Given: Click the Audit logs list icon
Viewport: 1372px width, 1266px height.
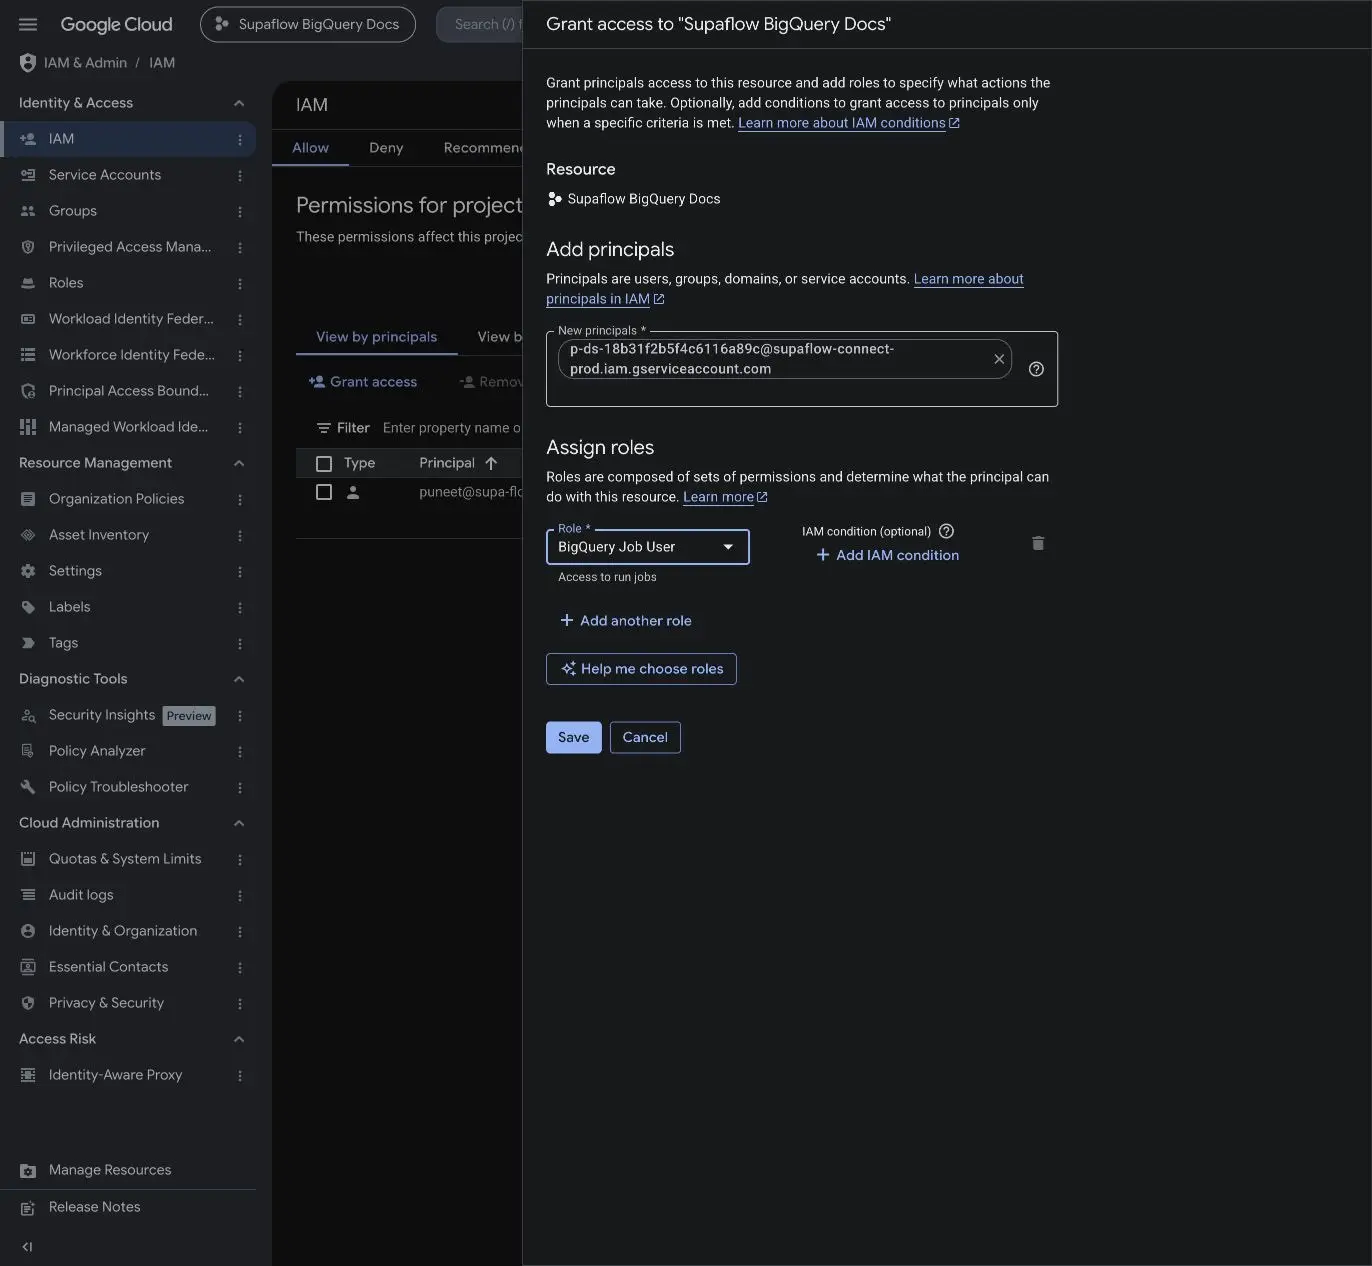Looking at the screenshot, I should (28, 895).
